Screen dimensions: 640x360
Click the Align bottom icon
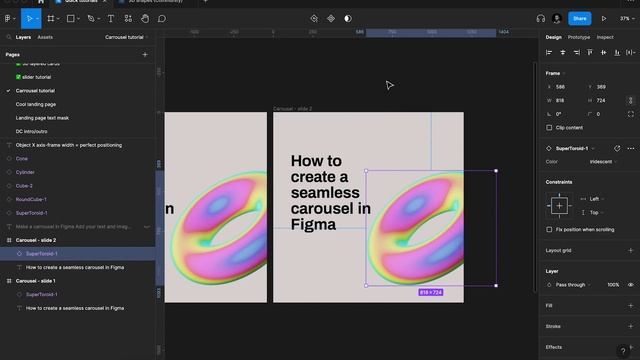click(x=617, y=52)
